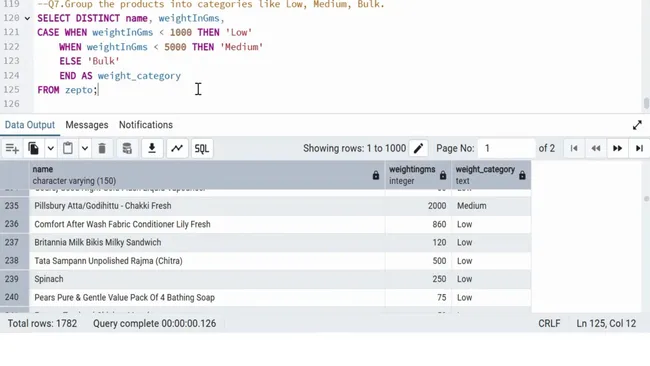Click 'END AS weight_category' on line 124
650x366 pixels.
[120, 76]
